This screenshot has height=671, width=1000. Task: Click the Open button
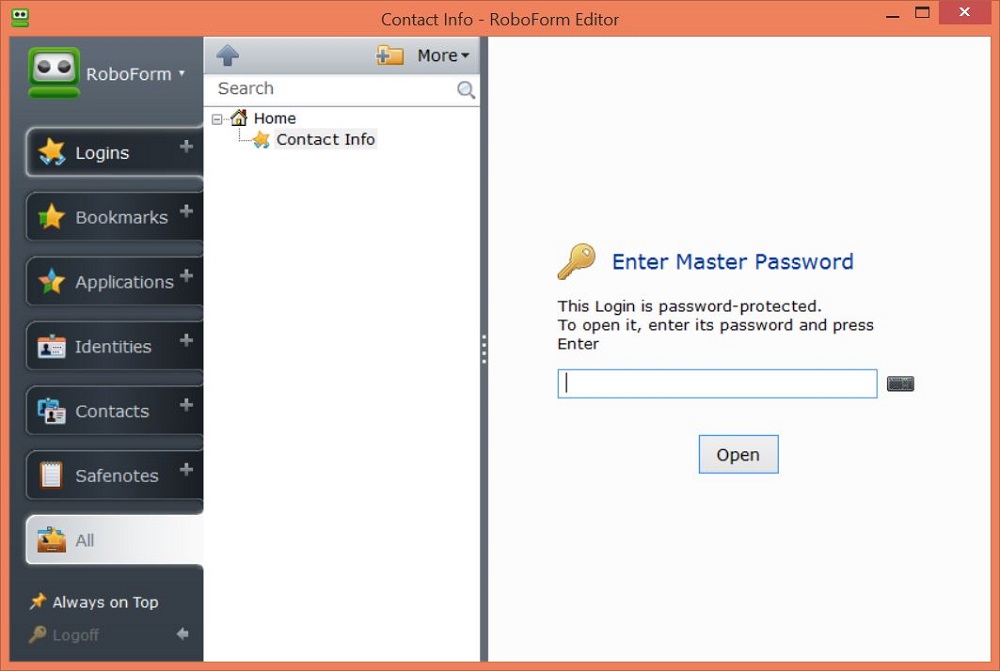click(739, 454)
